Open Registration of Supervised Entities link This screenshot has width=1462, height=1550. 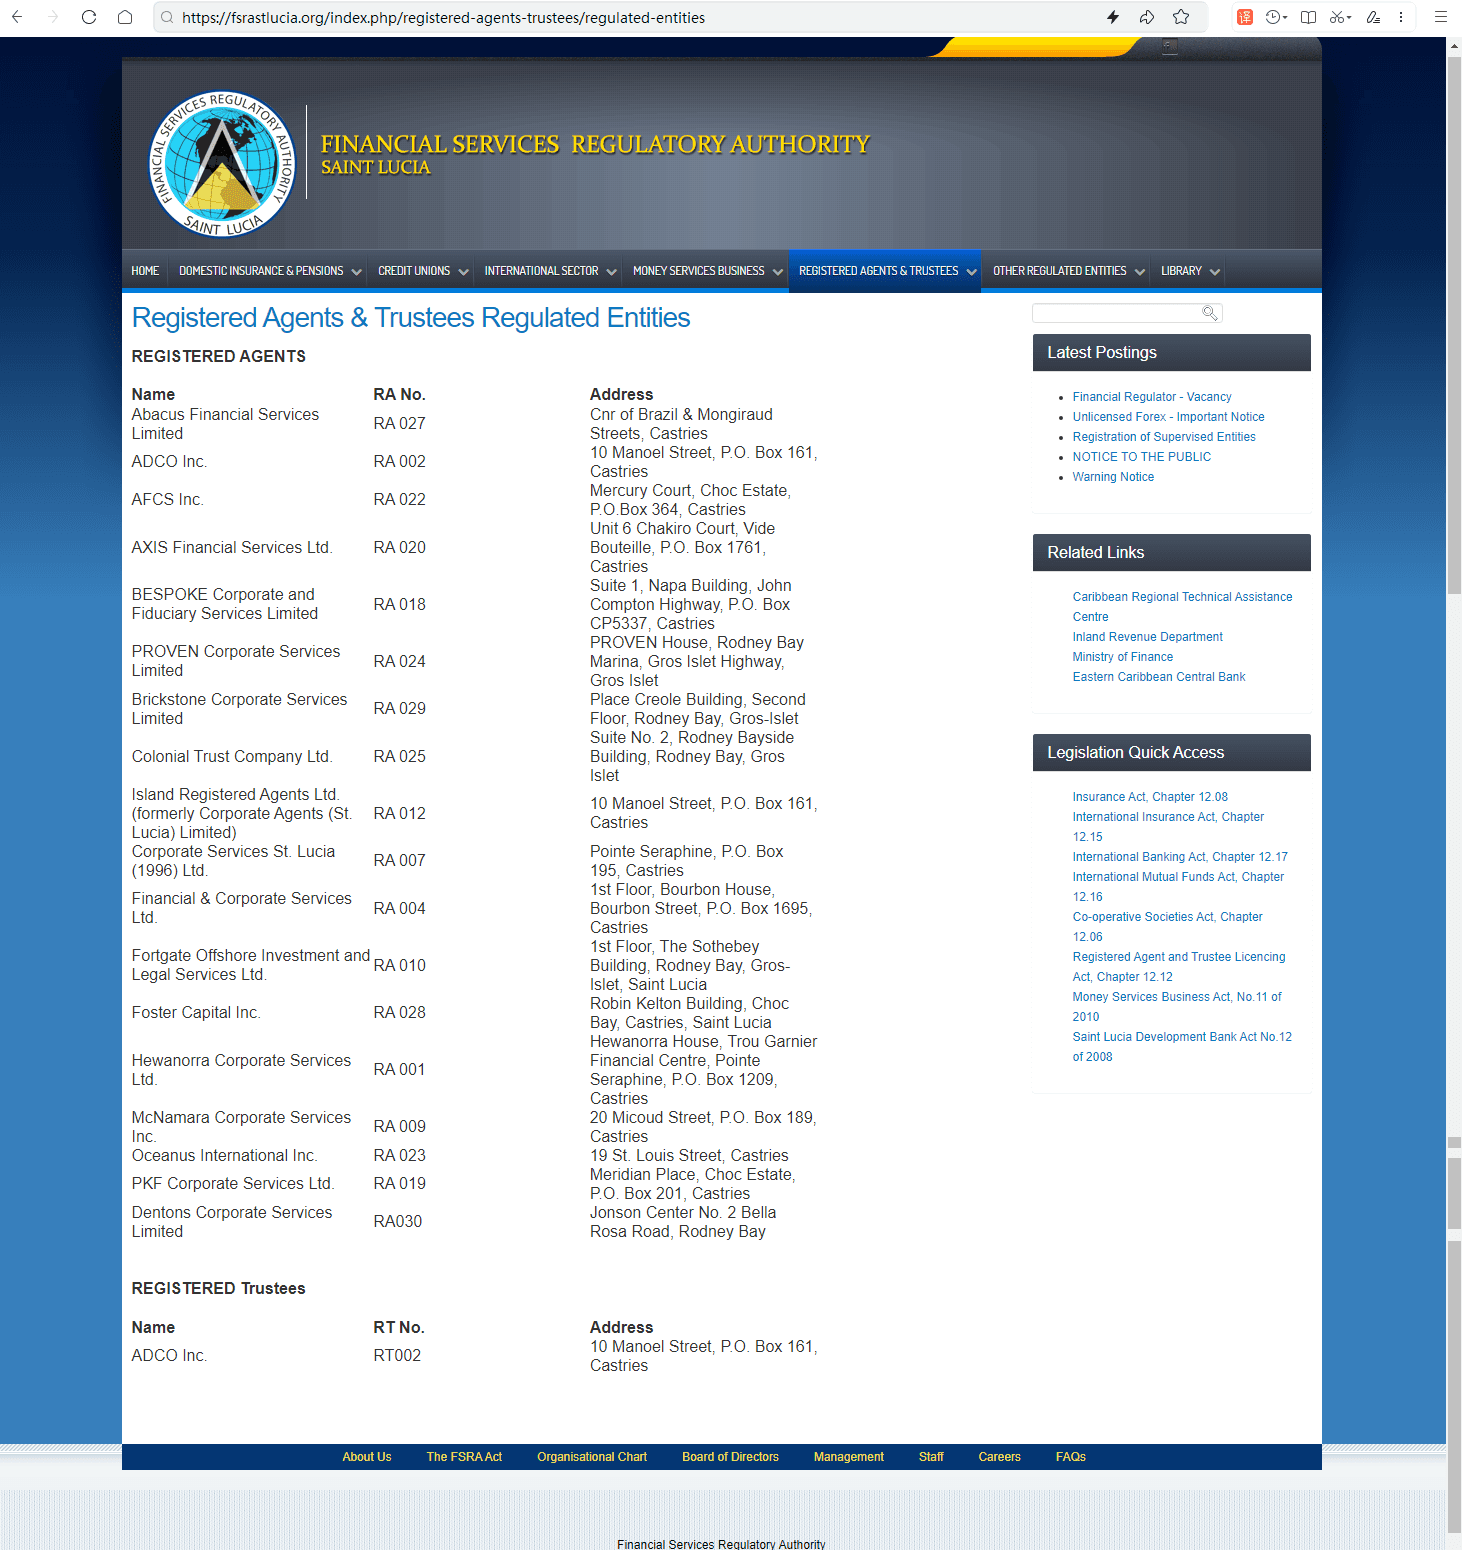click(x=1164, y=437)
